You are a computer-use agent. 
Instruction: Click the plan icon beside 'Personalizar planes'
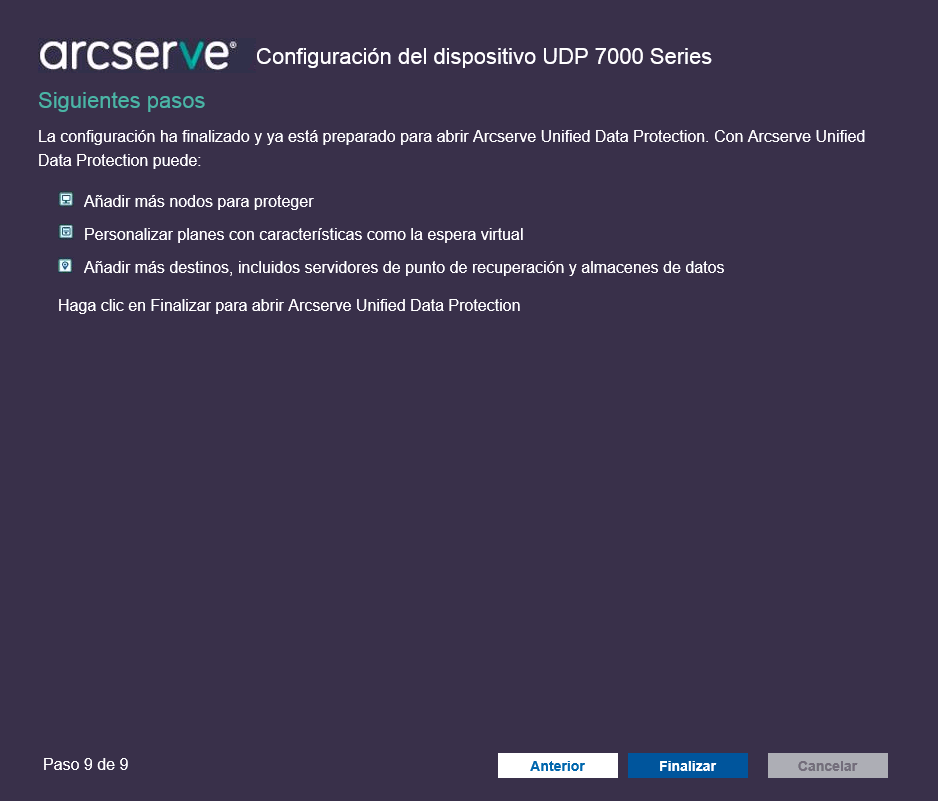tap(66, 232)
